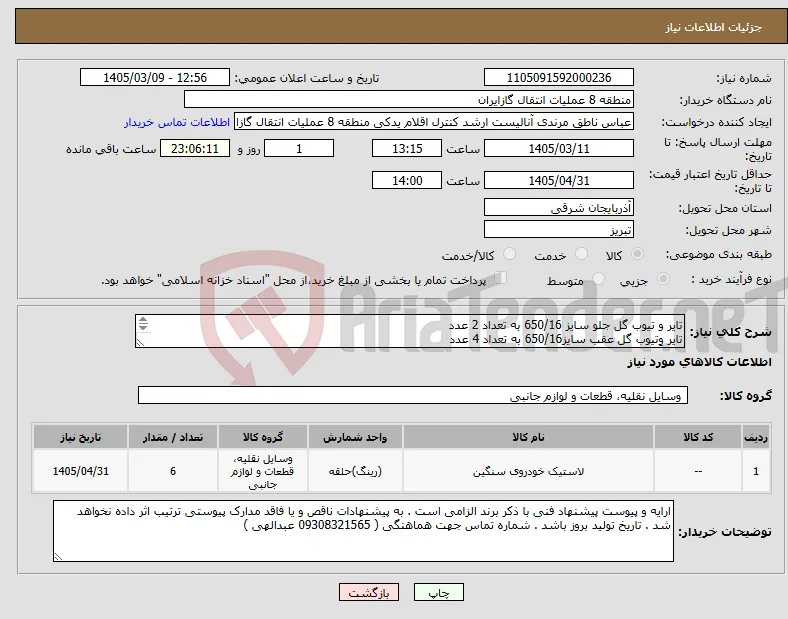This screenshot has height=619, width=788.
Task: Click the بازگشت back button
Action: coord(369,592)
